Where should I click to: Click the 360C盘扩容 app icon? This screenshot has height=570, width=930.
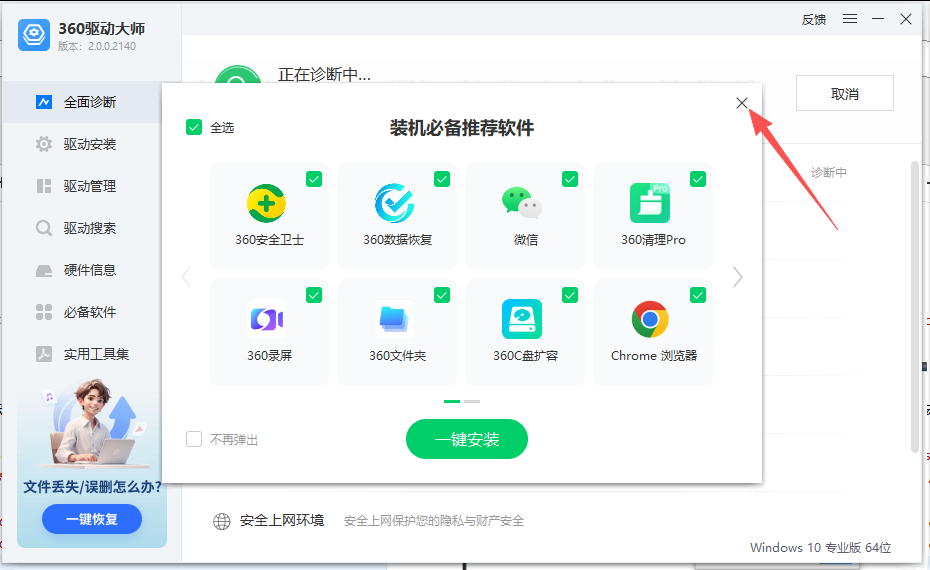(522, 319)
